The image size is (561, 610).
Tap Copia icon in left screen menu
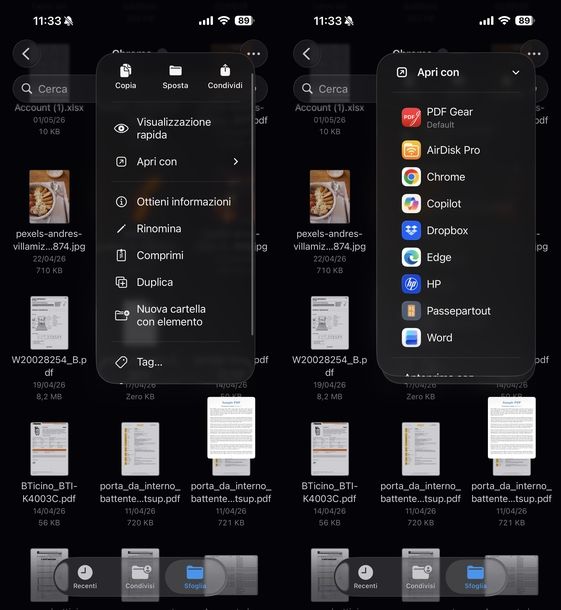[x=125, y=71]
